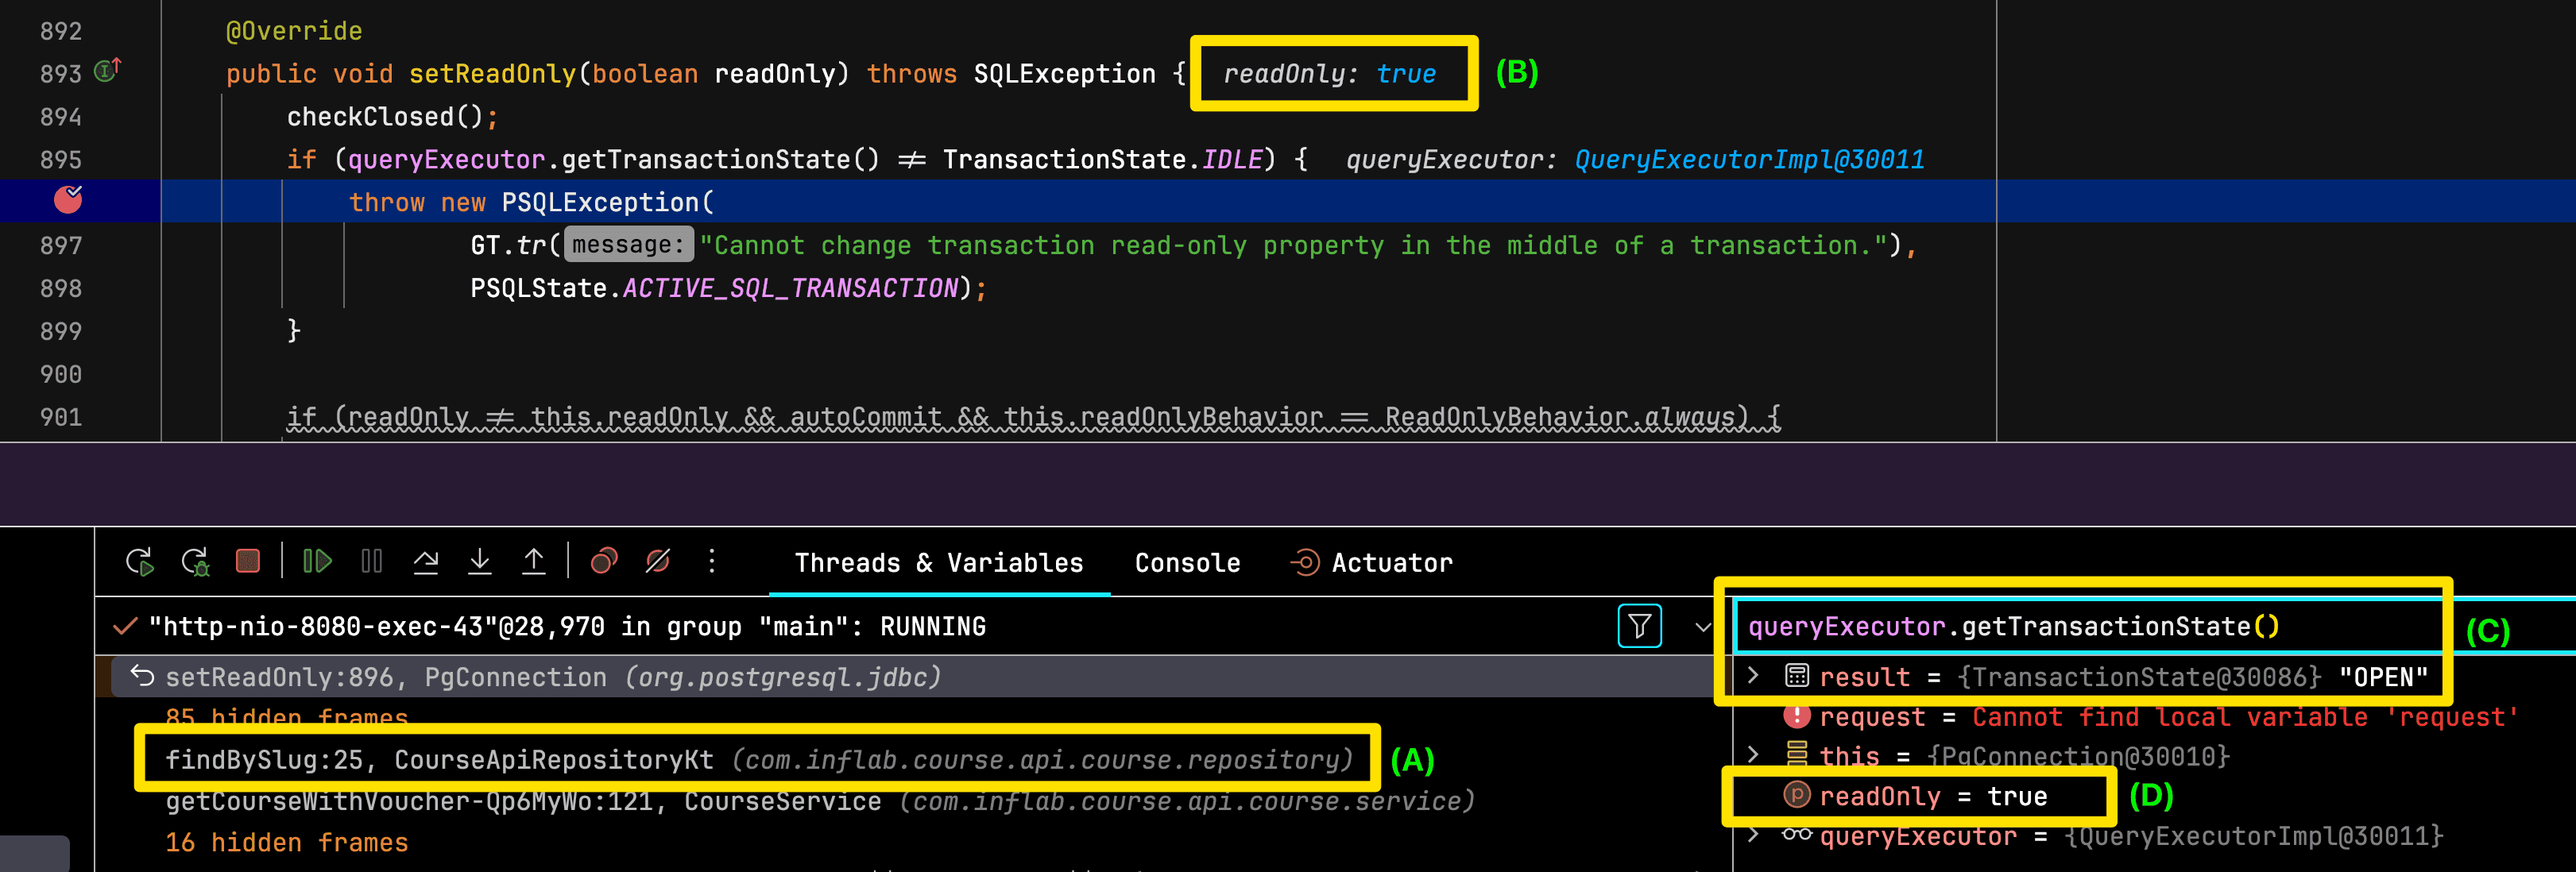The height and width of the screenshot is (872, 2576).
Task: Toggle the frames filter button
Action: (x=1639, y=627)
